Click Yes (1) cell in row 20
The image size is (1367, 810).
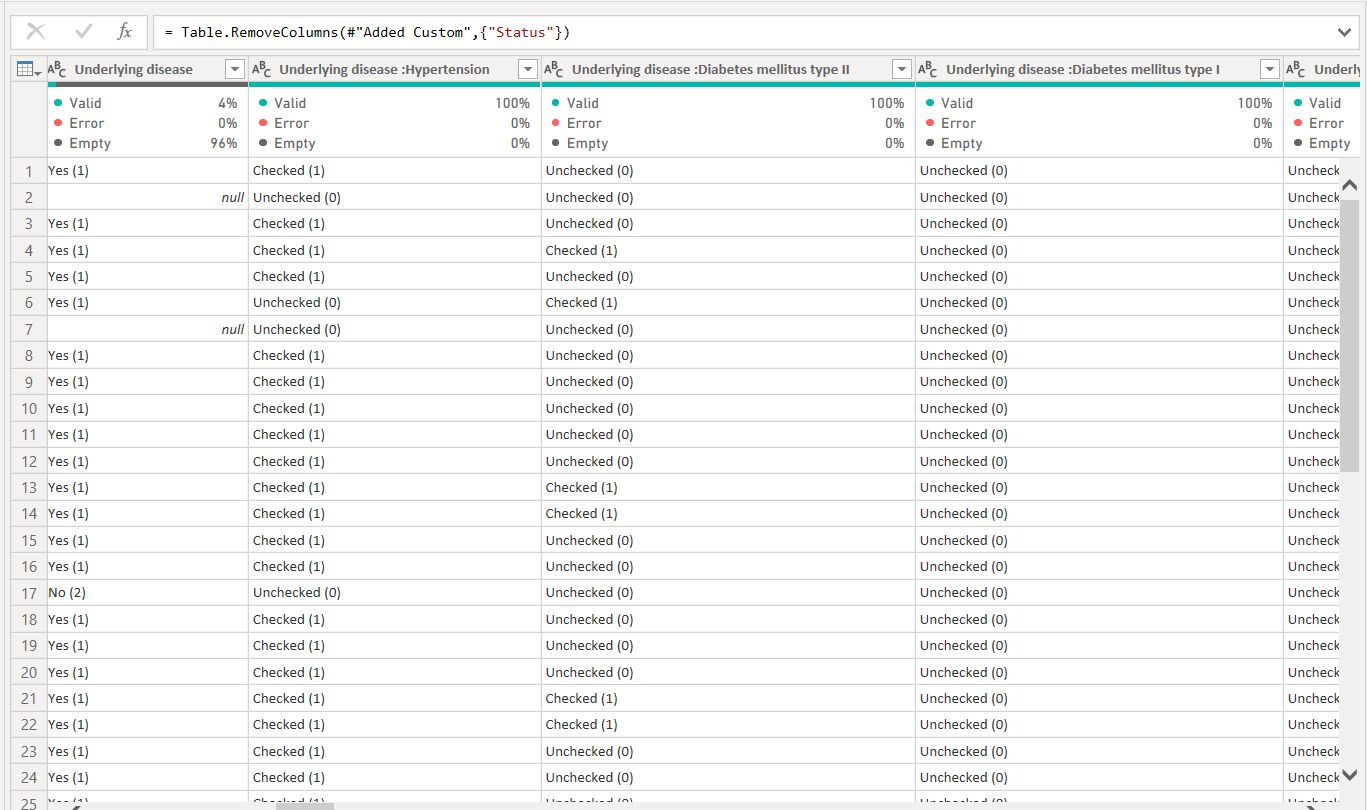click(148, 672)
